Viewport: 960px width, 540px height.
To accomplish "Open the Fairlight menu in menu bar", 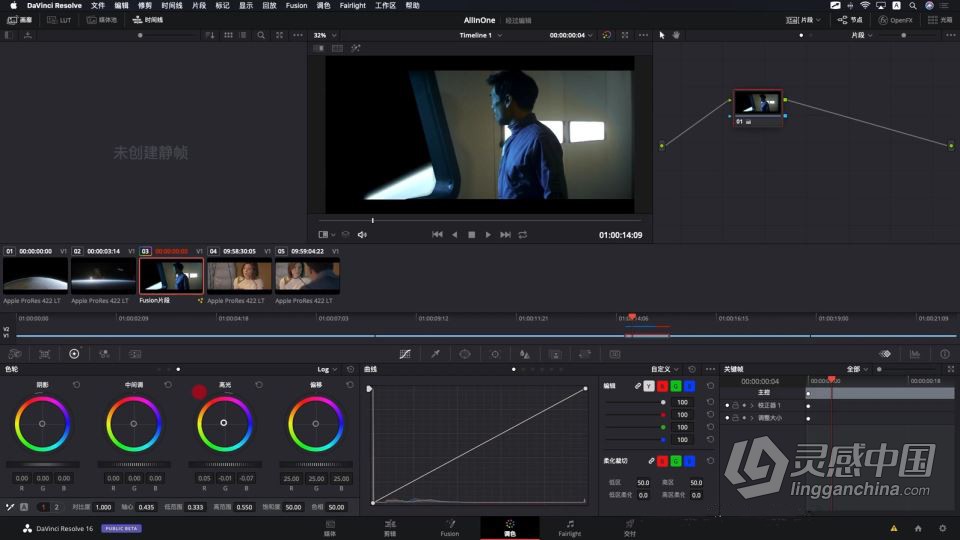I will tap(353, 6).
